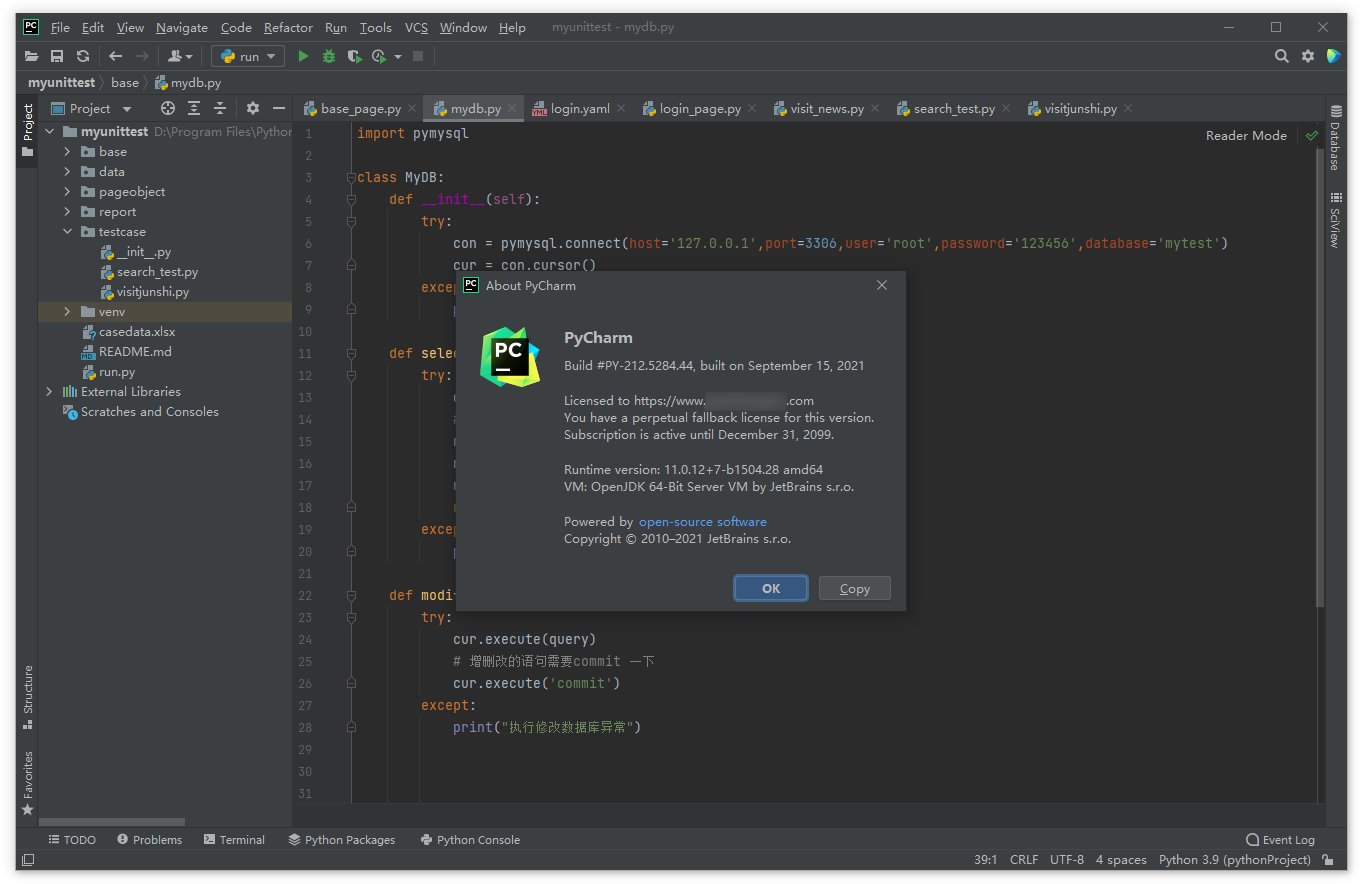The image size is (1361, 884).
Task: Toggle Reader Mode in the editor
Action: (x=1246, y=135)
